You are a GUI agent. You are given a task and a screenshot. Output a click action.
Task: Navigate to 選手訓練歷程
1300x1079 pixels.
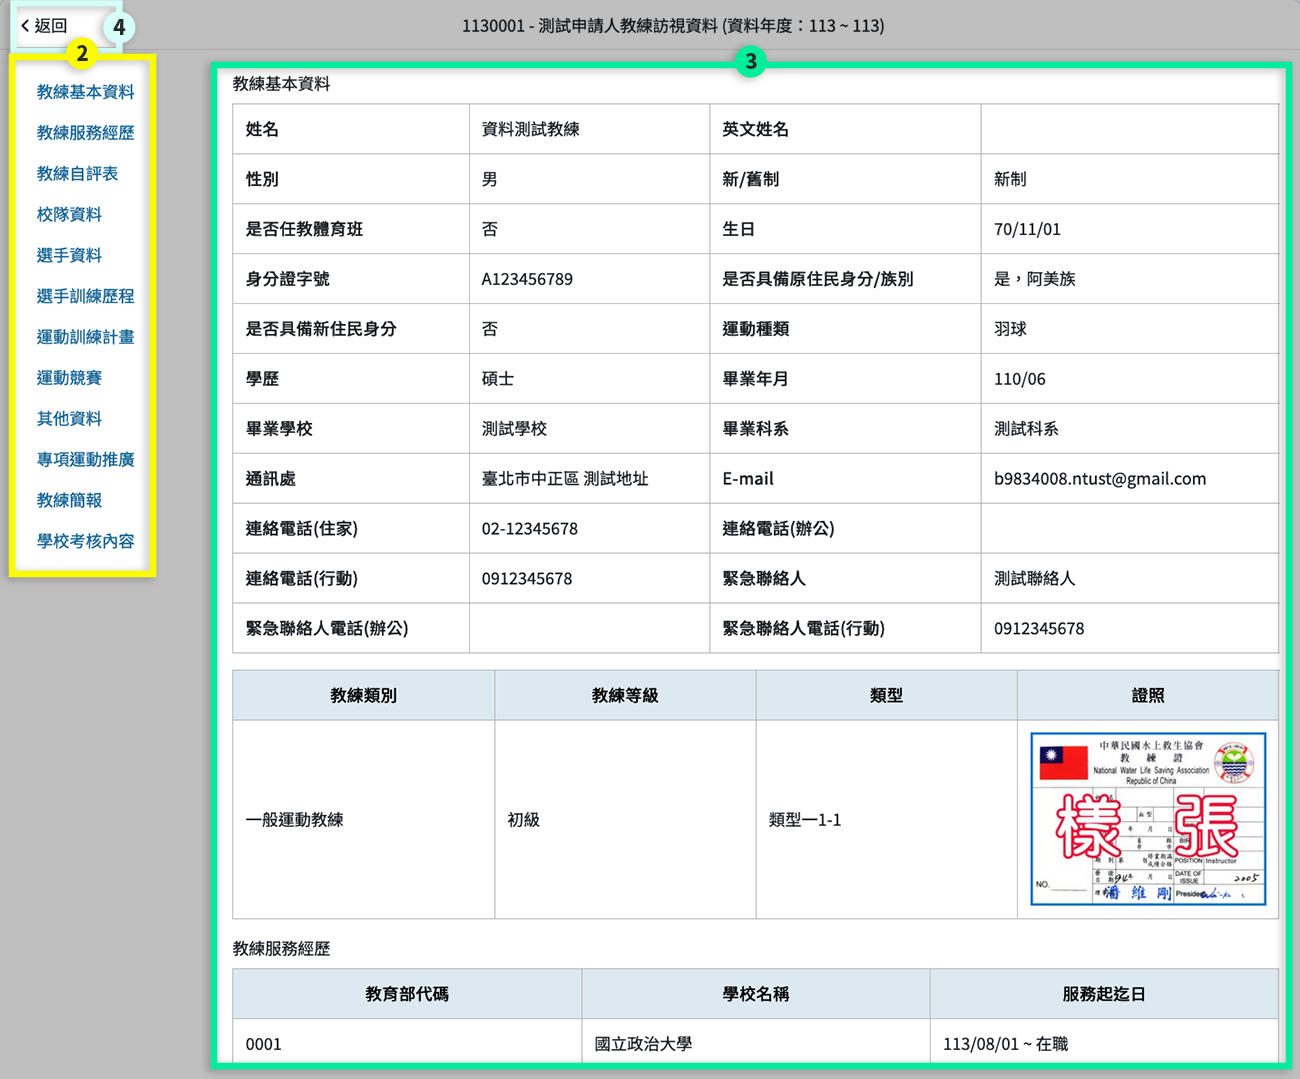tap(85, 297)
